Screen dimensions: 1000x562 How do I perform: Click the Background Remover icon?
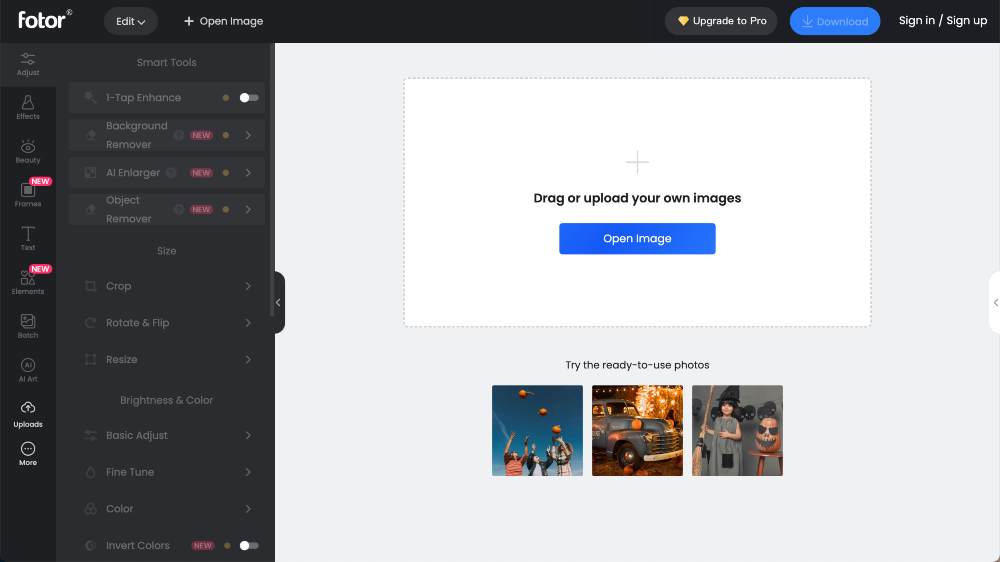click(x=91, y=135)
